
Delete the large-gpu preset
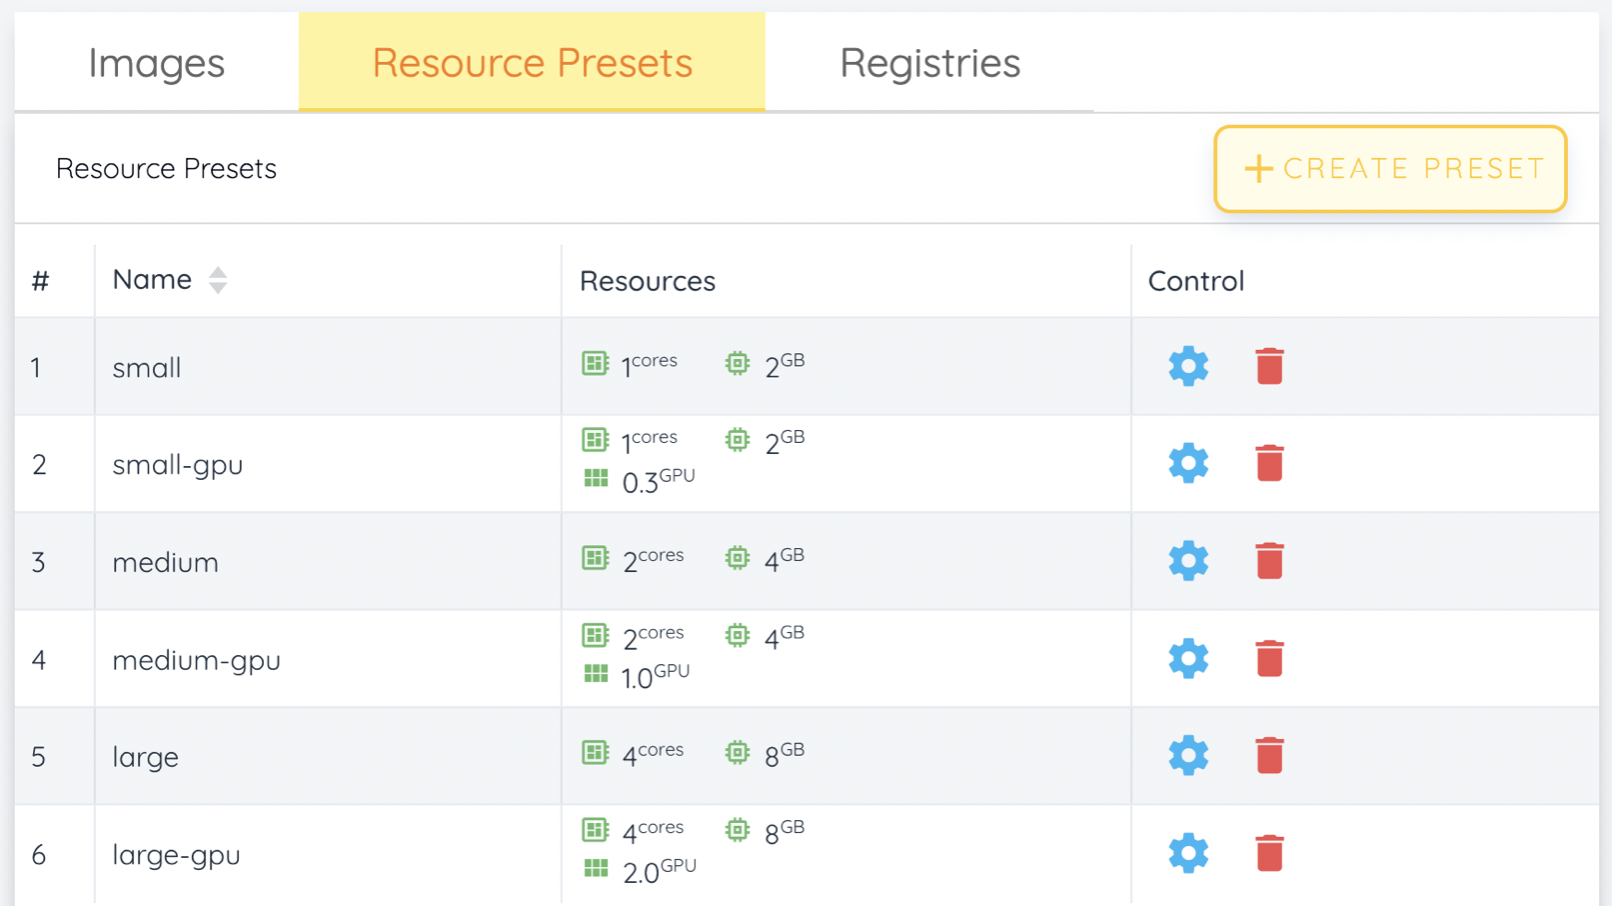click(1269, 853)
